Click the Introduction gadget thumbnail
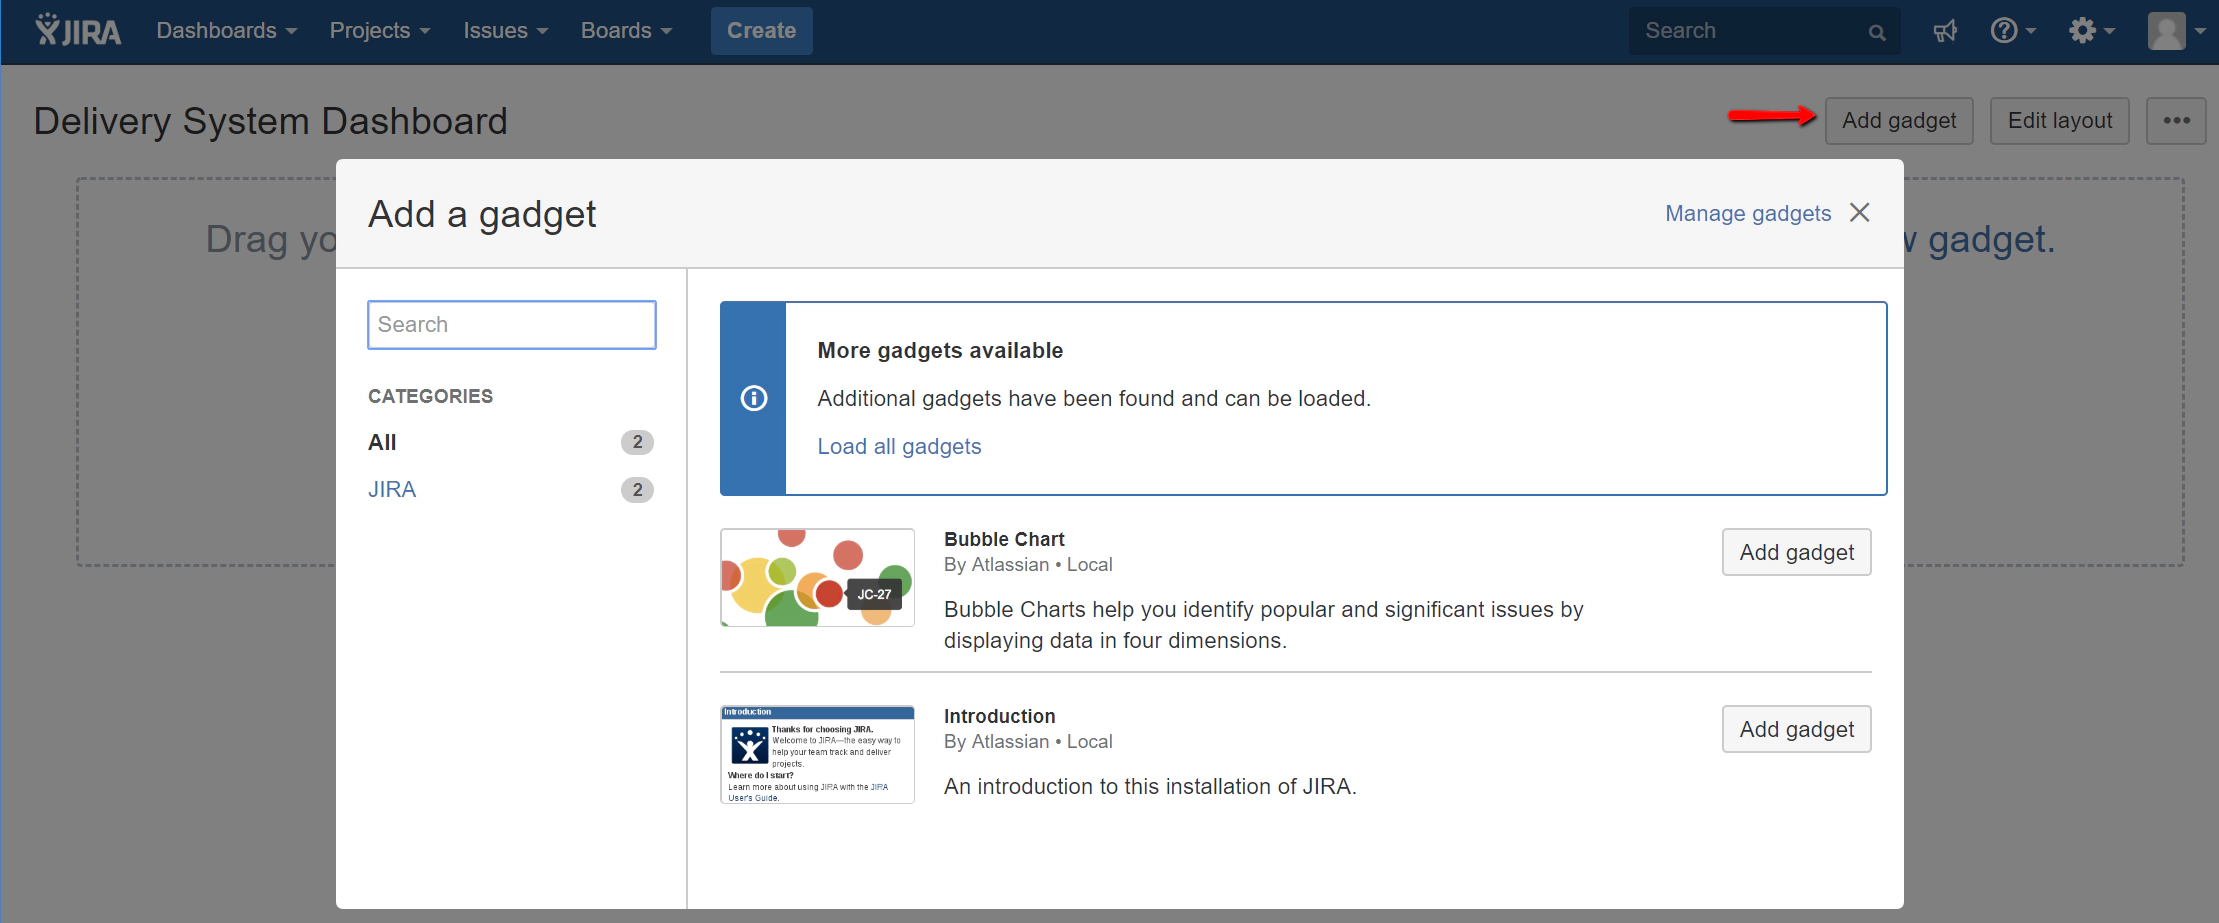The image size is (2219, 923). pos(817,754)
